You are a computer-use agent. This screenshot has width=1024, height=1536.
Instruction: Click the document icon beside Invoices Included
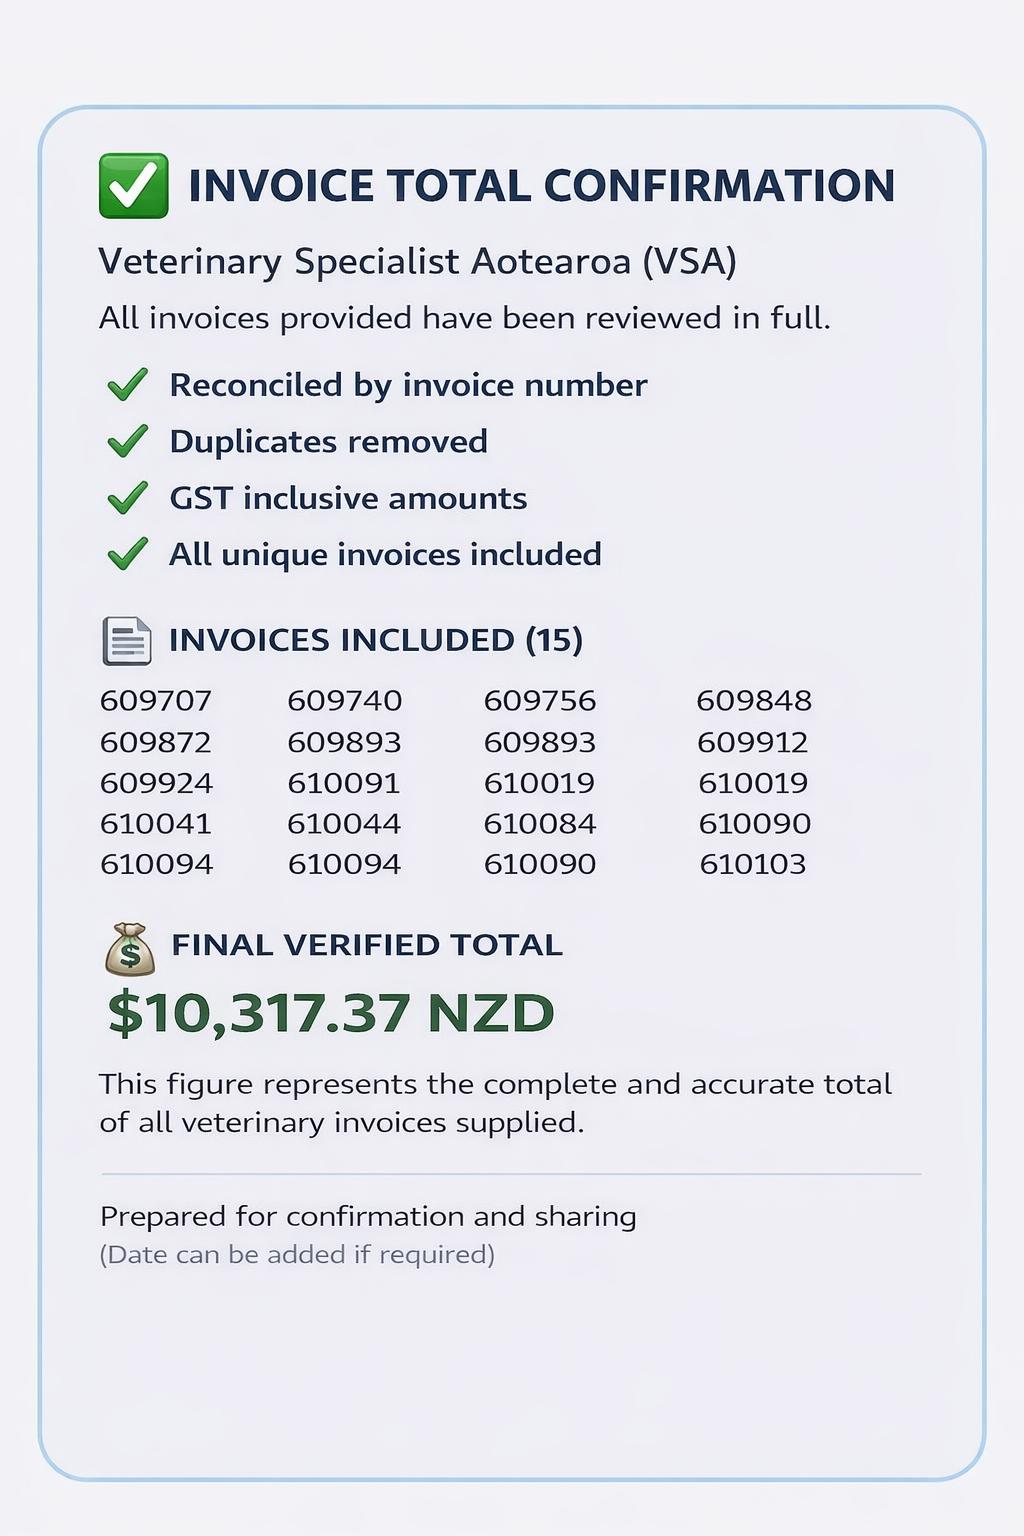click(x=127, y=641)
